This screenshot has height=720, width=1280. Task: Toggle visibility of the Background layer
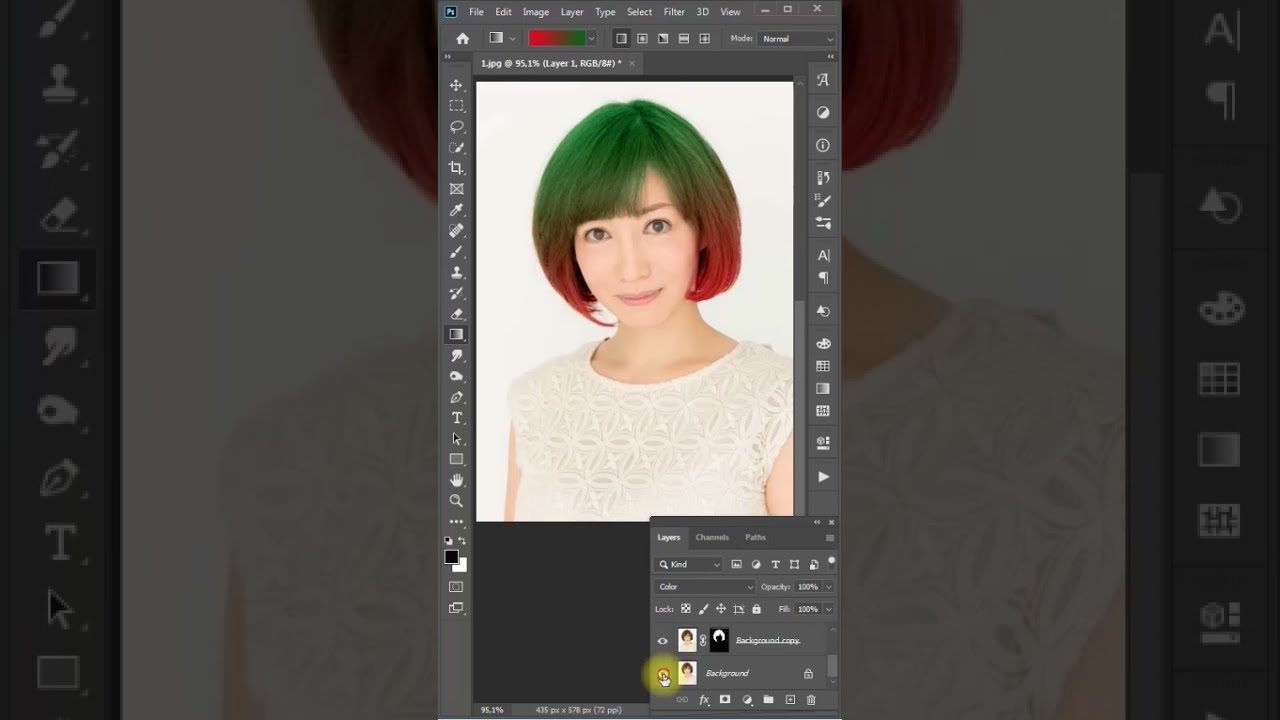coord(662,674)
